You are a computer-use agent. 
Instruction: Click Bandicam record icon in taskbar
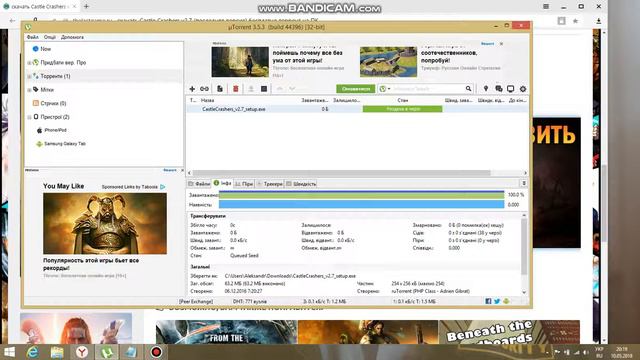[156, 352]
